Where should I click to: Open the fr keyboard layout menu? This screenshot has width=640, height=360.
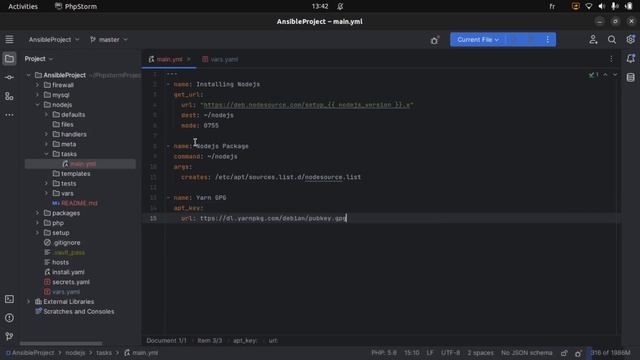coord(552,6)
